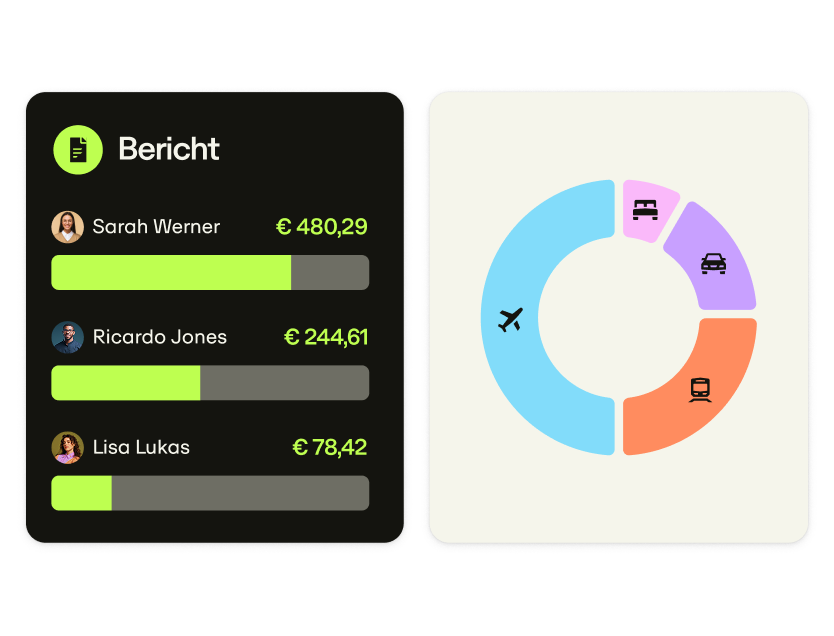
Task: Click the green Bericht document icon
Action: coord(78,150)
